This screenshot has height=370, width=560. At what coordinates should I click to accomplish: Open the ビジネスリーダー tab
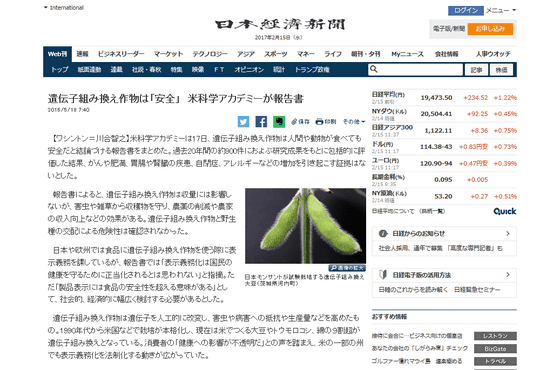coord(121,54)
